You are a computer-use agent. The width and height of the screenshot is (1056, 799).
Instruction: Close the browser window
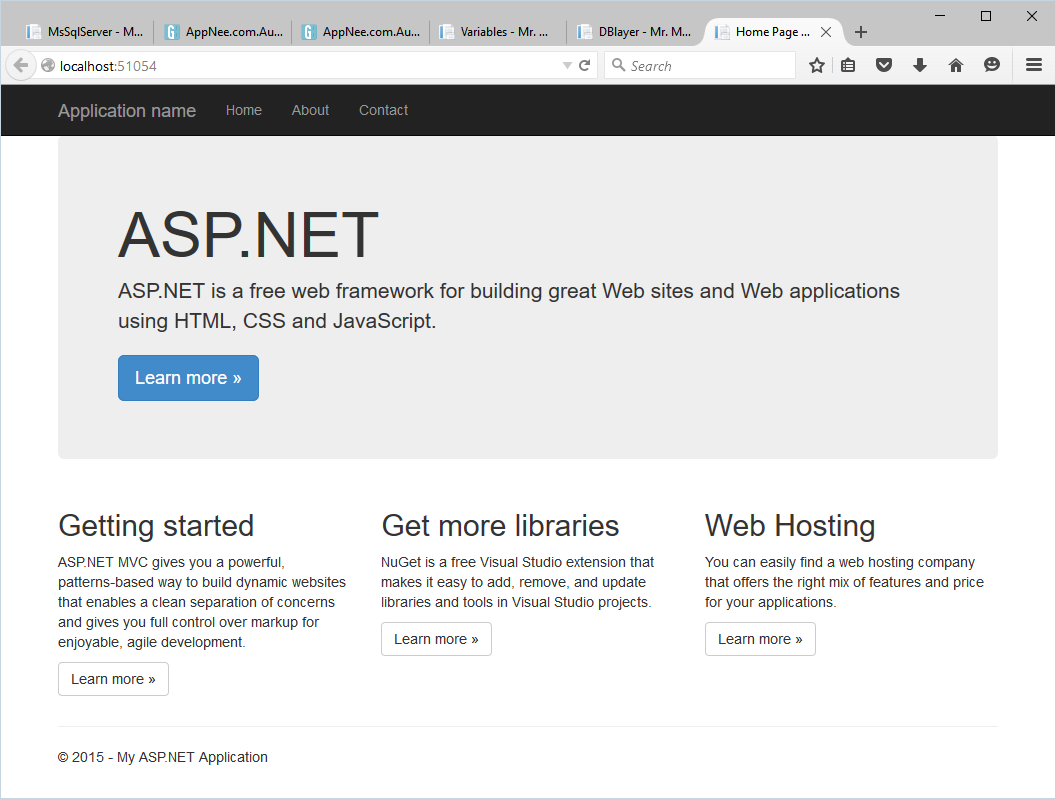pyautogui.click(x=1032, y=16)
